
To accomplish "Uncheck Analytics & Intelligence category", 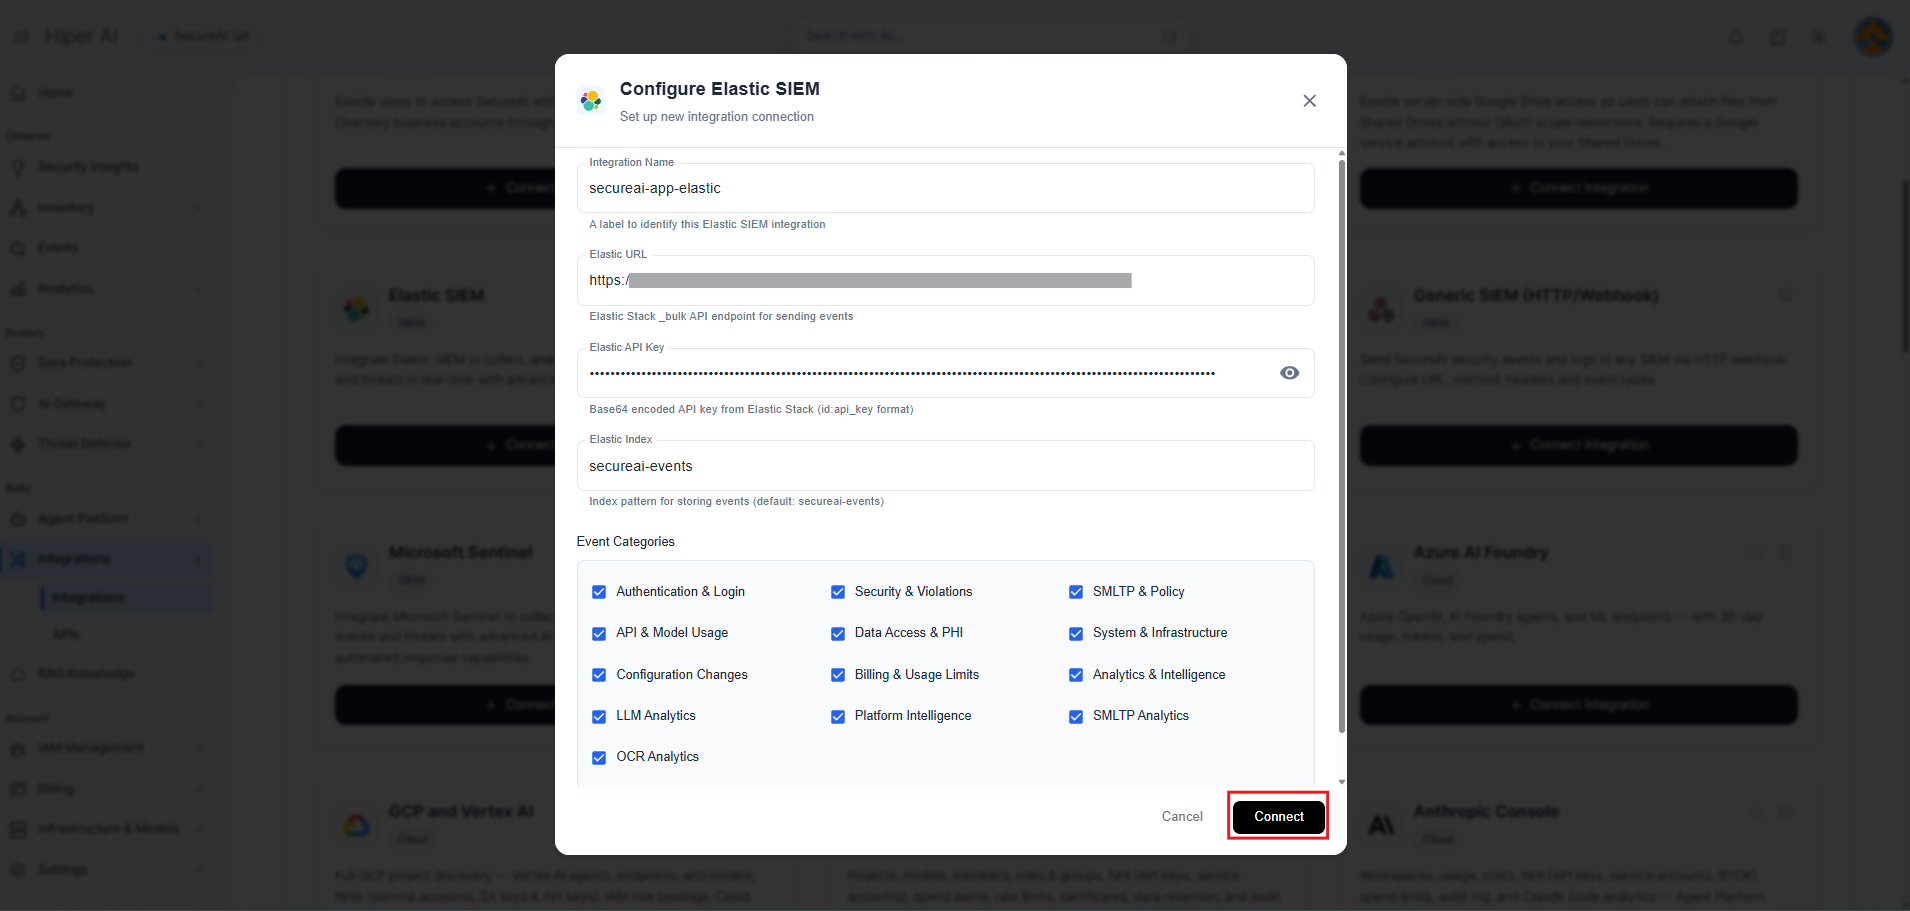I will pos(1076,675).
